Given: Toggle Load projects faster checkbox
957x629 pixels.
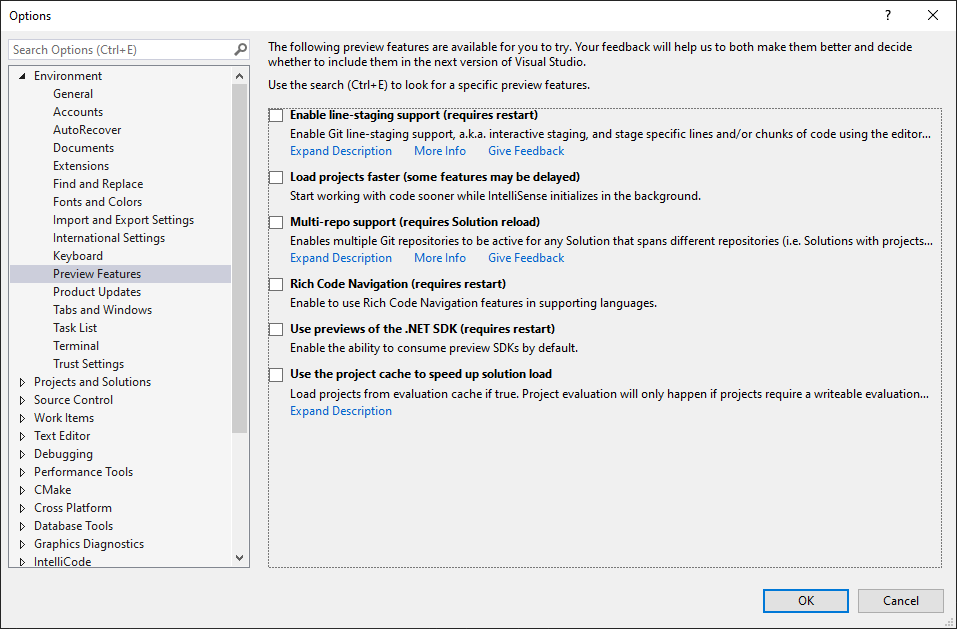Looking at the screenshot, I should (x=276, y=178).
